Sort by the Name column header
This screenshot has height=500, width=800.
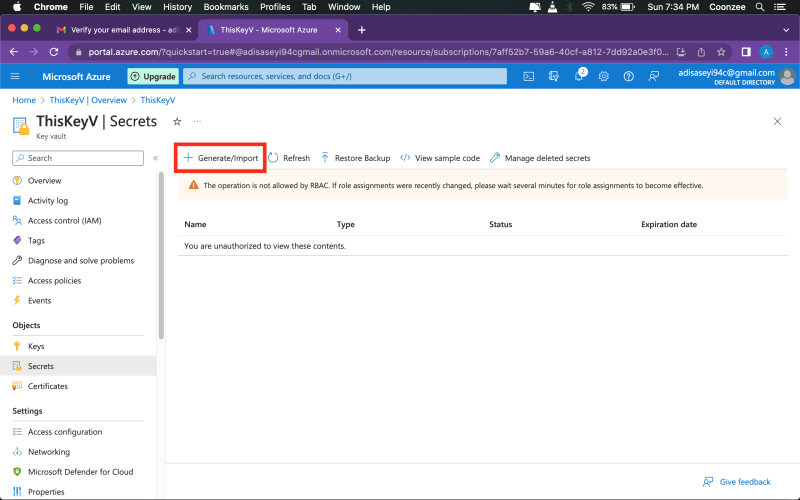pos(195,224)
